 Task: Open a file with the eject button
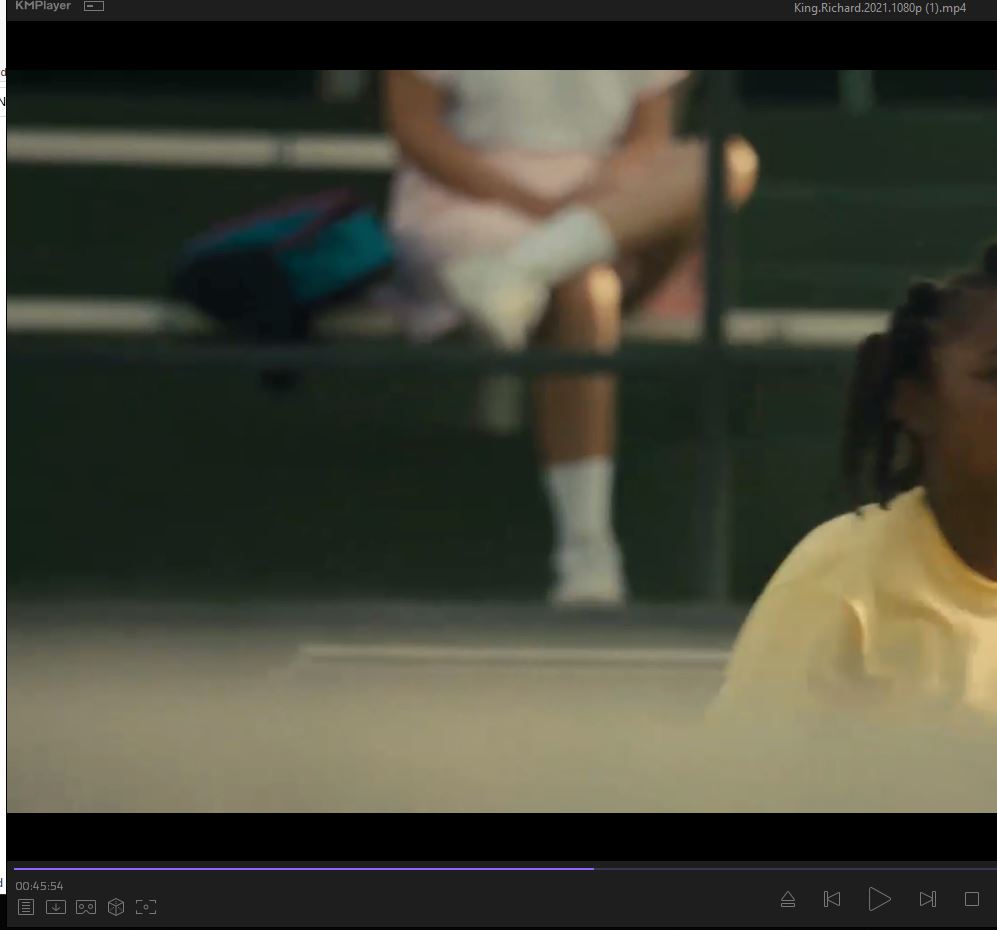pyautogui.click(x=788, y=899)
